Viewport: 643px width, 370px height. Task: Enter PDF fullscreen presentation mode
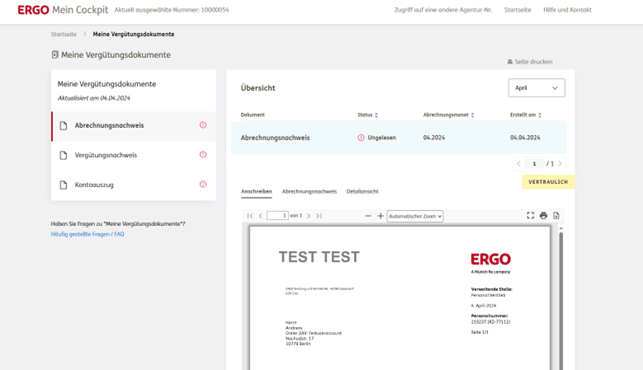click(x=530, y=216)
